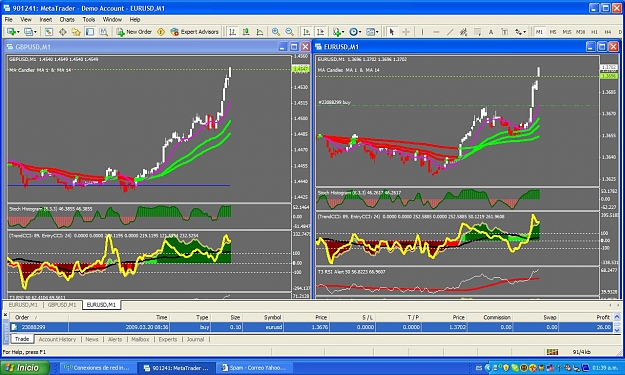
Task: Switch chart to Bar Chart icon
Action: point(232,32)
